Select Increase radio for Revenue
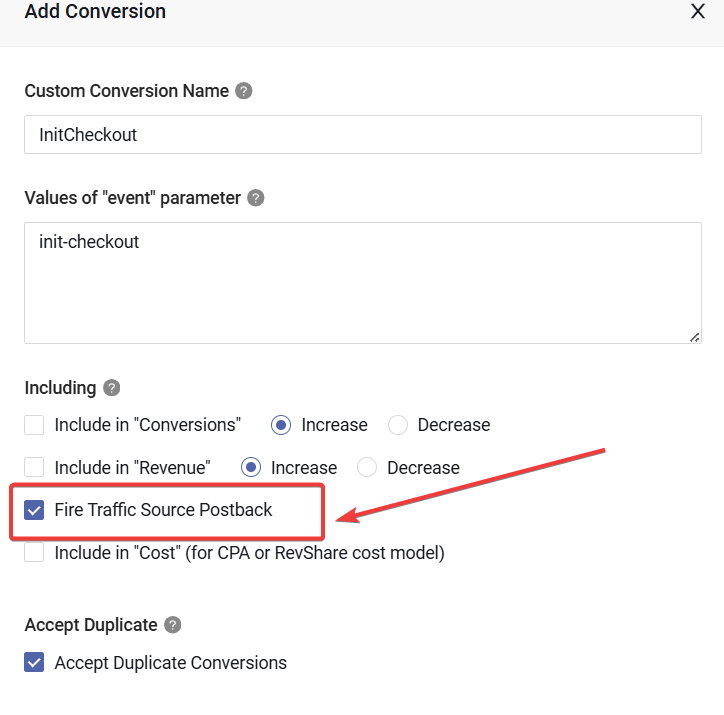This screenshot has height=715, width=724. click(x=252, y=467)
